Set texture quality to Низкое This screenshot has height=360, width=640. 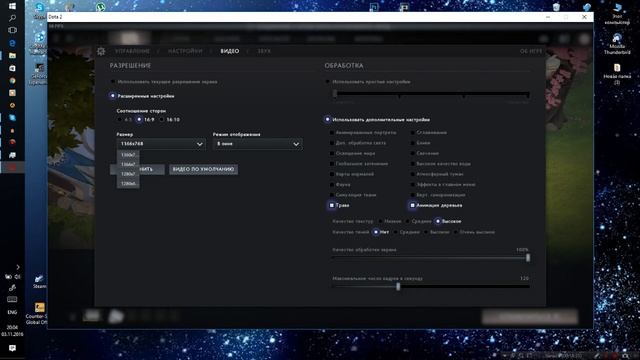coord(380,221)
